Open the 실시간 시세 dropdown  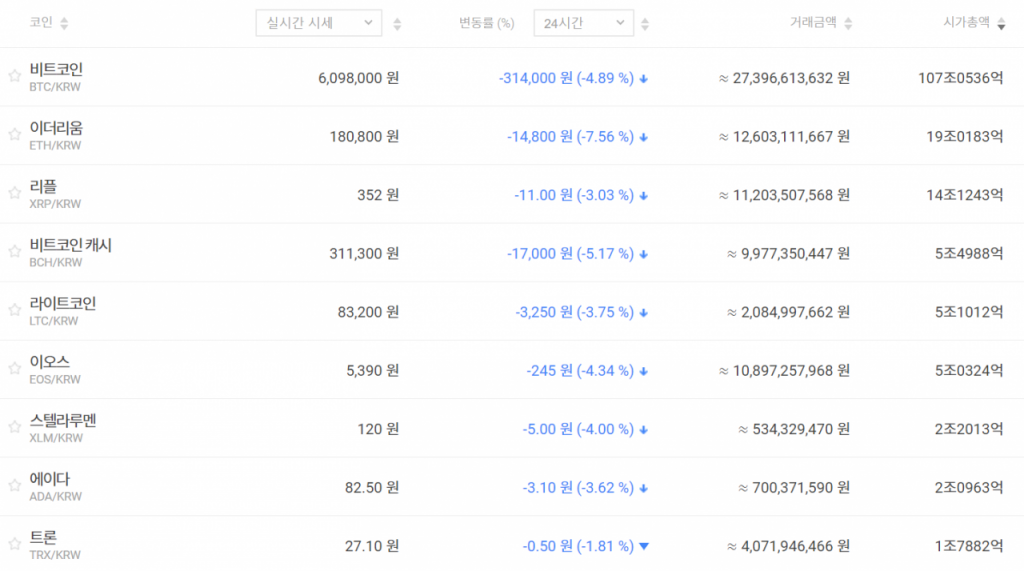click(319, 23)
